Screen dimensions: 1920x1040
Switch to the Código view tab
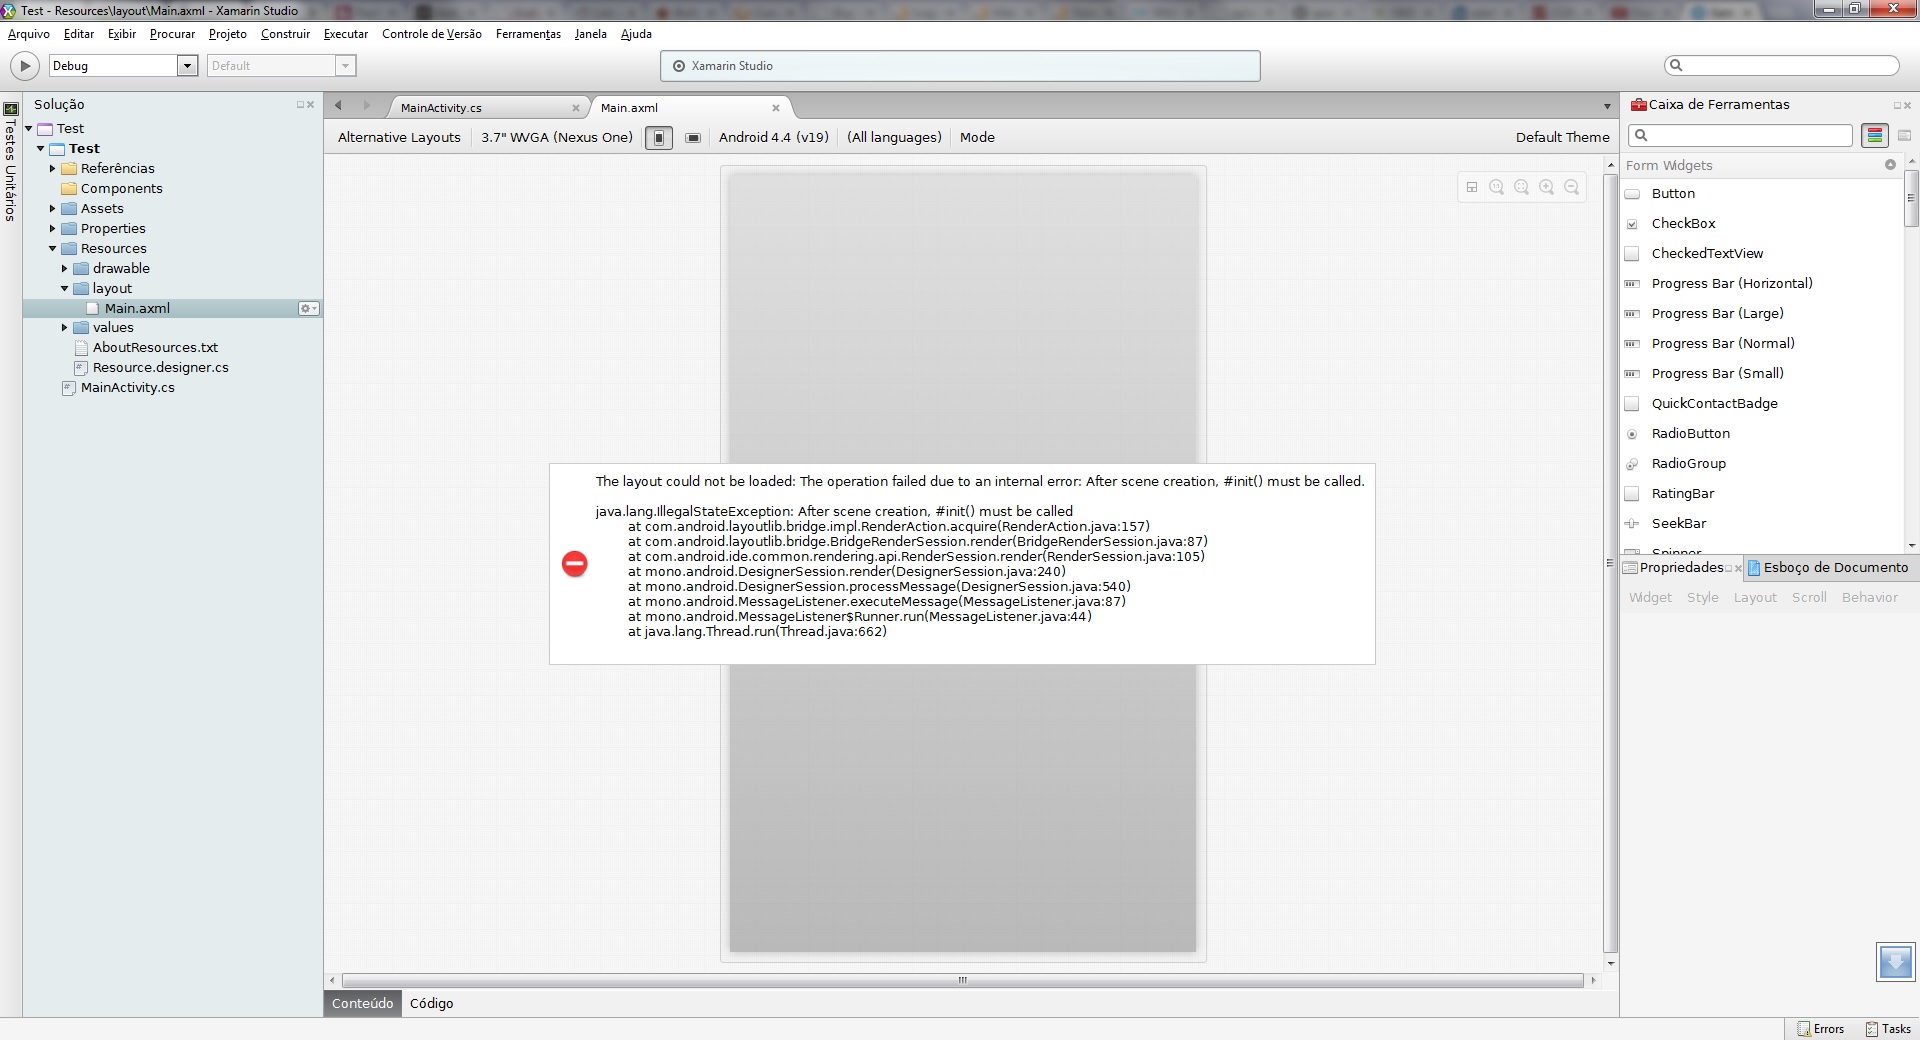(431, 1003)
